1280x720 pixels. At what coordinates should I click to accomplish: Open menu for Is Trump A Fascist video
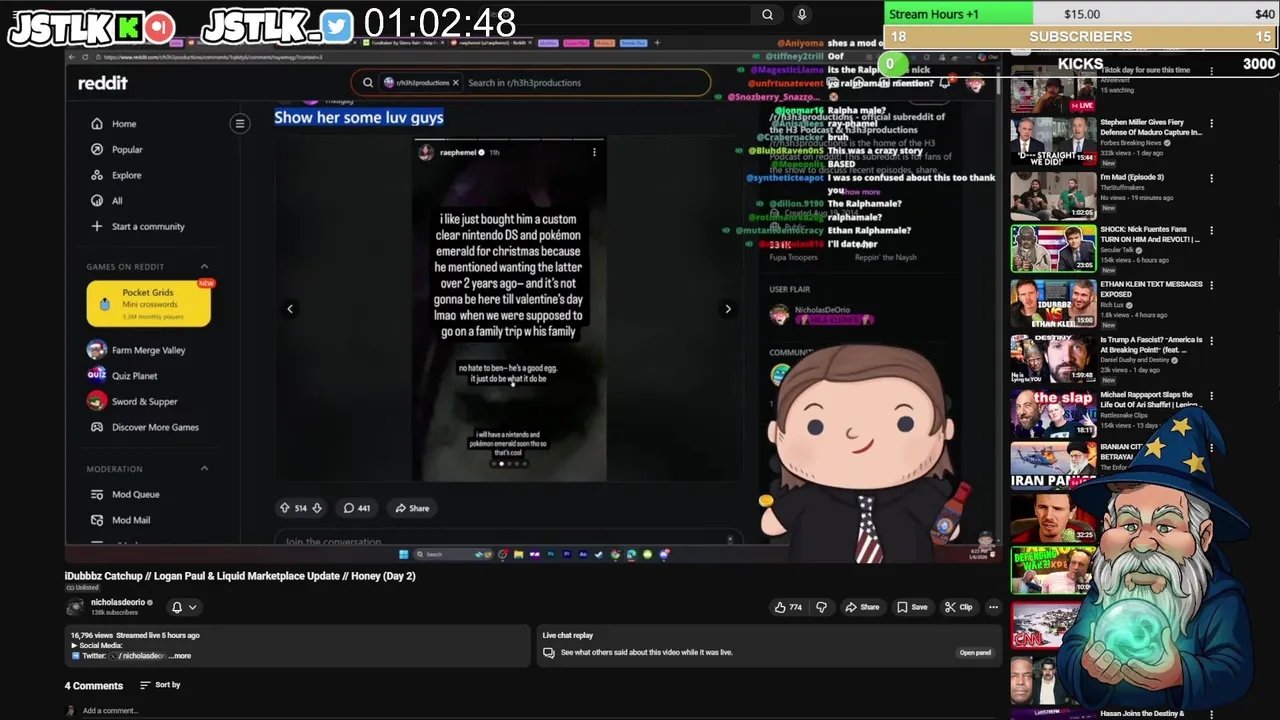point(1211,341)
